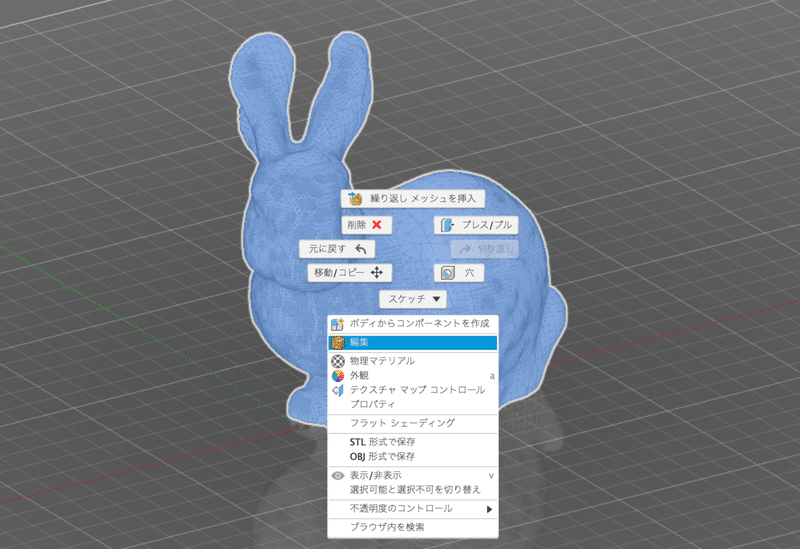Expand 不透明度のコントロール submenu

(x=413, y=509)
